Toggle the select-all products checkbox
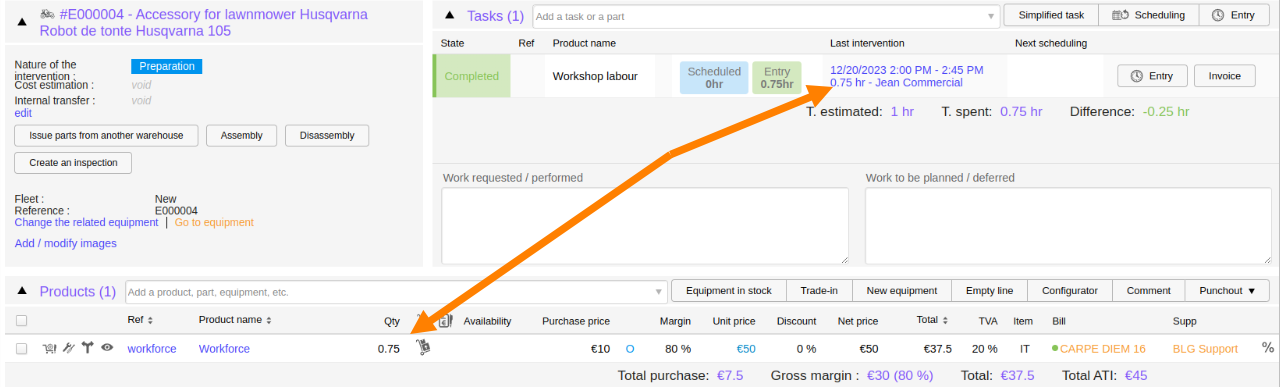The image size is (1280, 390). (21, 321)
